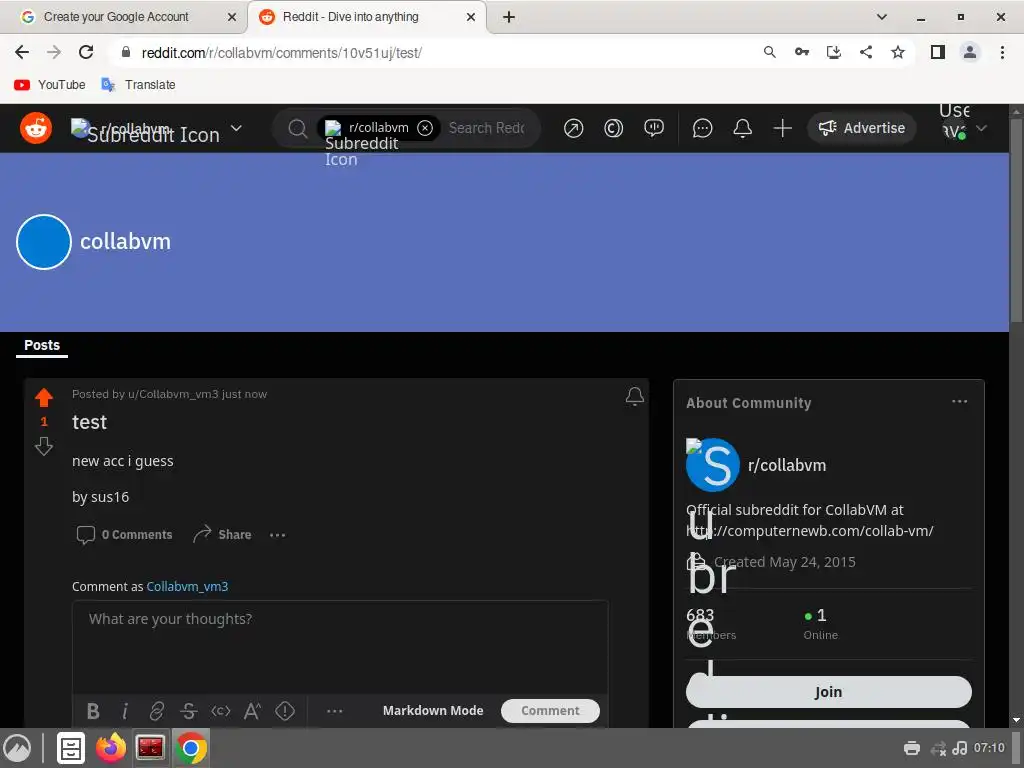Downvote the test post

(44, 446)
